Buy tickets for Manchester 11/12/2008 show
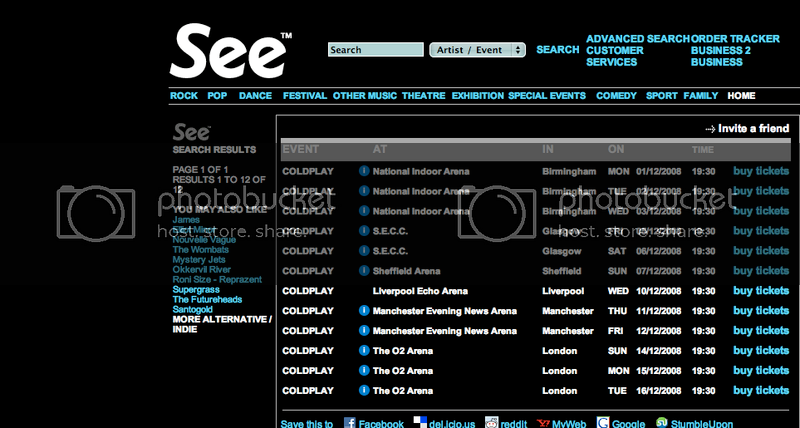 [x=761, y=311]
